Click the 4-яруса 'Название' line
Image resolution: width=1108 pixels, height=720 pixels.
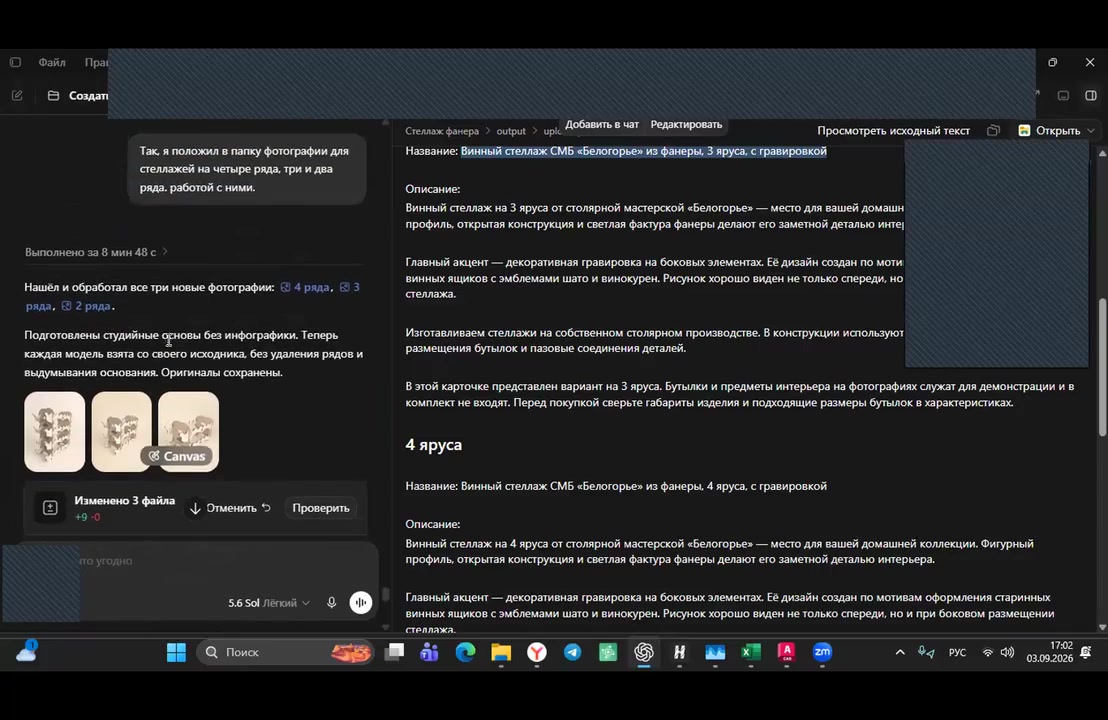pyautogui.click(x=615, y=486)
